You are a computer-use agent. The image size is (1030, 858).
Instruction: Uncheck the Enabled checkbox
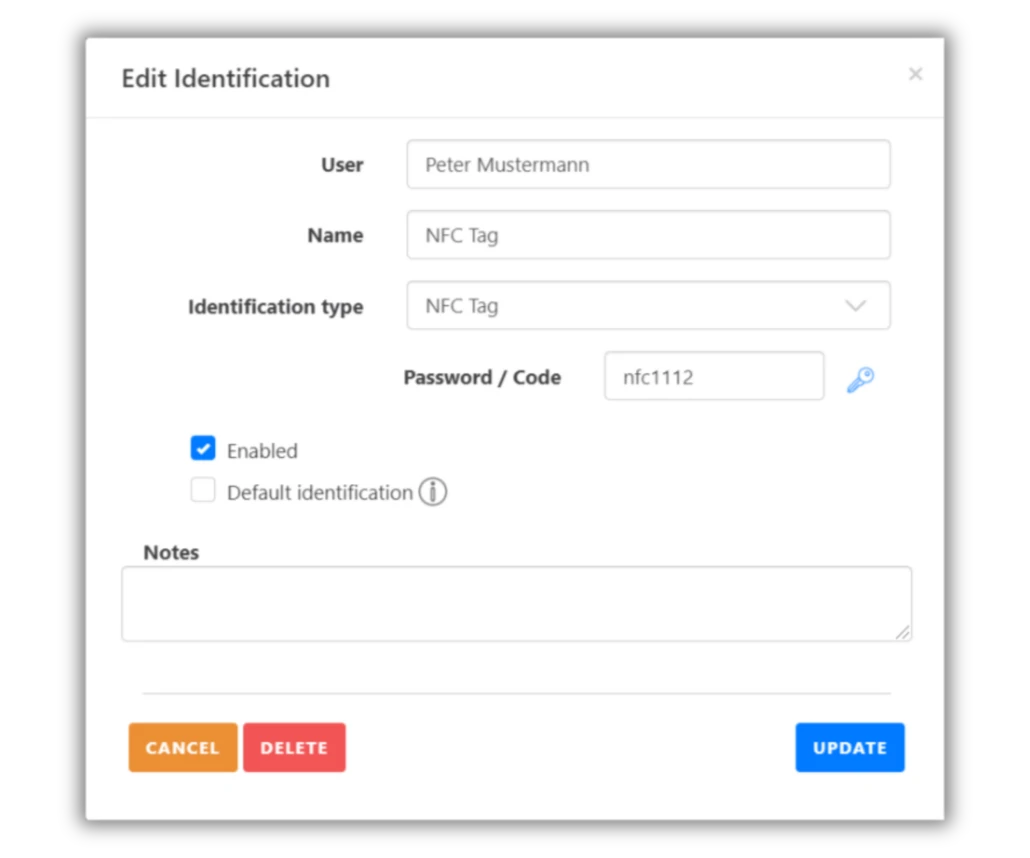(203, 448)
